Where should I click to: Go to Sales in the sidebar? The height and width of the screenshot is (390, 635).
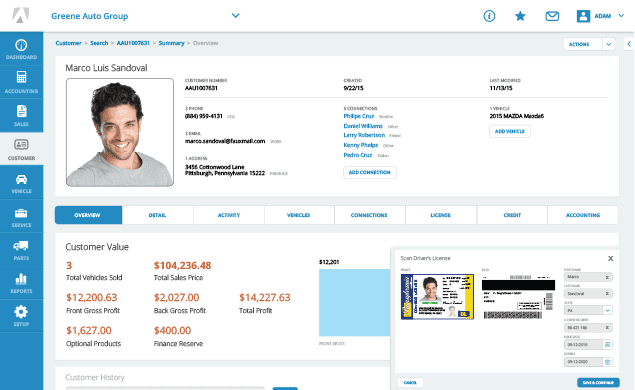click(21, 115)
